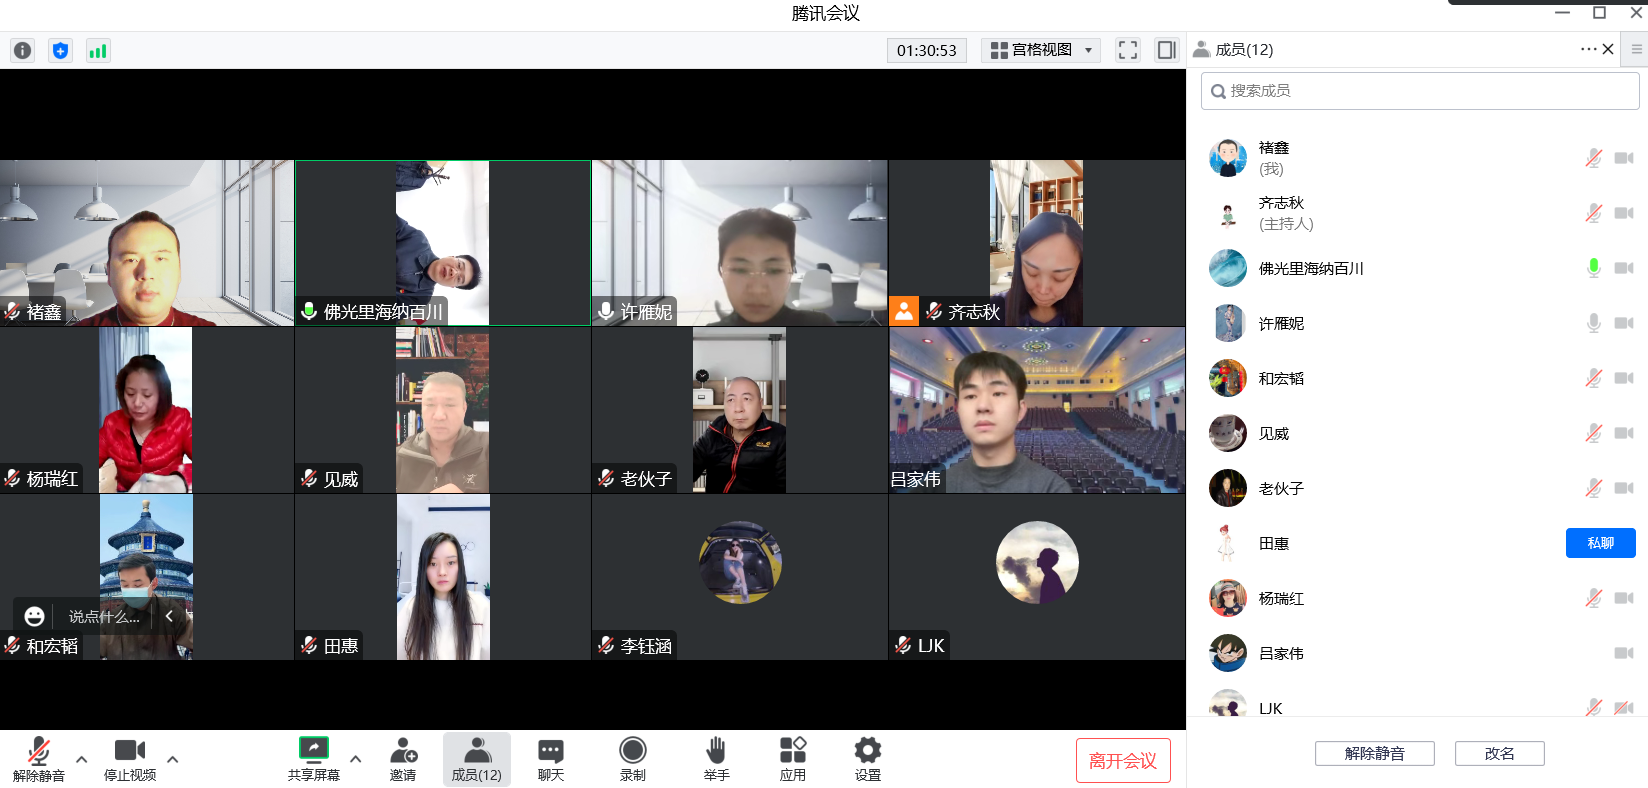Open meeting settings
The width and height of the screenshot is (1648, 788).
click(868, 759)
